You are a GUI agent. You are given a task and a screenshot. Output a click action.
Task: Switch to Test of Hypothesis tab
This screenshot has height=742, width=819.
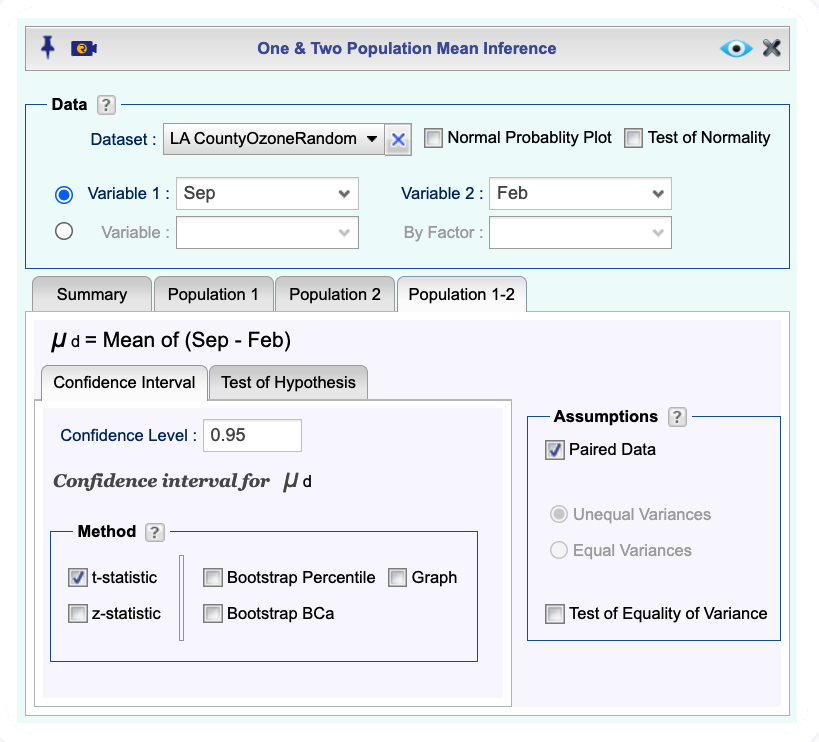[x=288, y=383]
